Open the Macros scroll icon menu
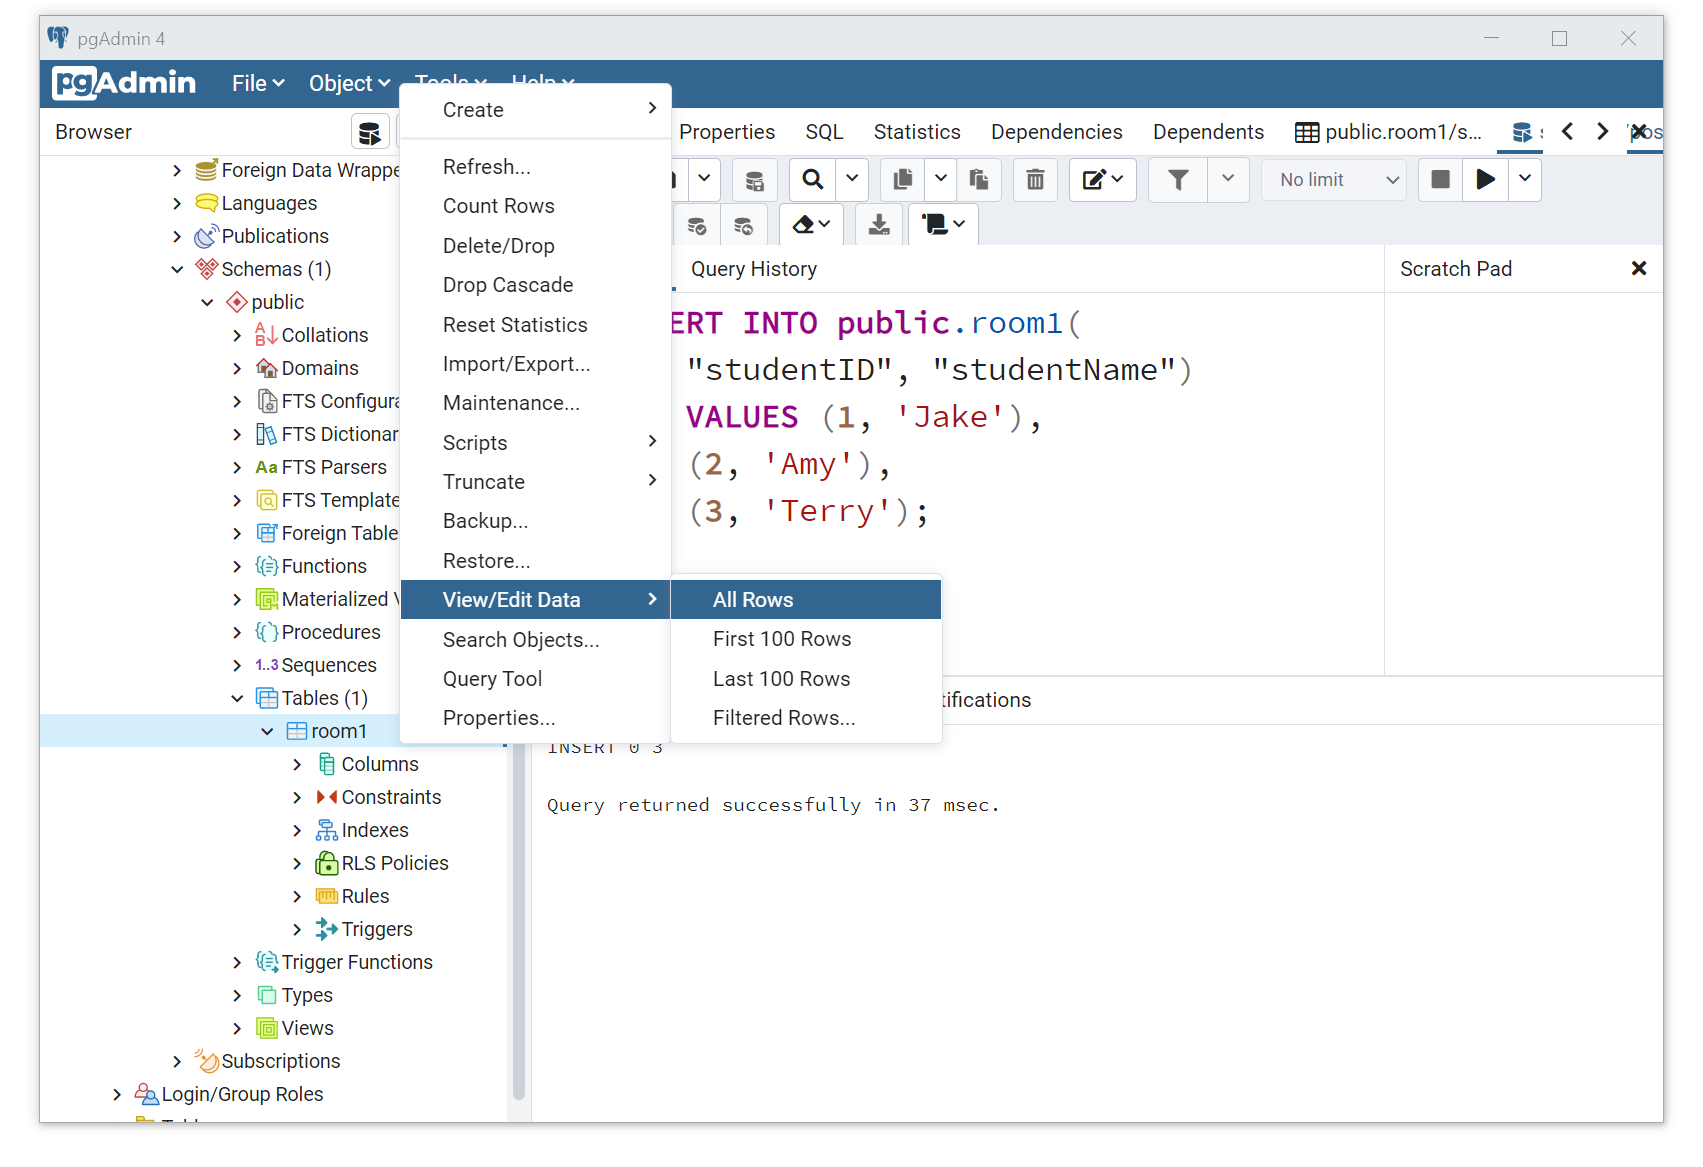Screen dimensions: 1703x1167 coord(943,225)
